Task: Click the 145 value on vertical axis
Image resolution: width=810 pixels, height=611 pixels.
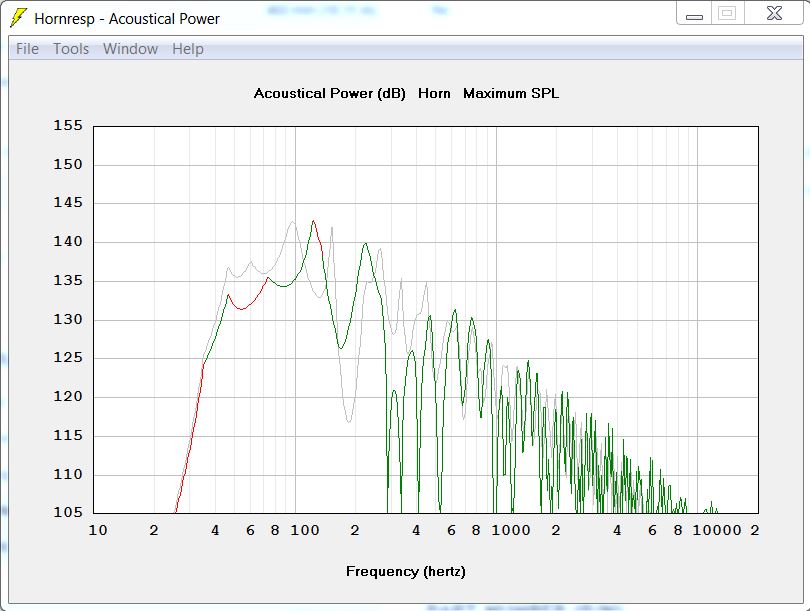Action: pos(68,202)
